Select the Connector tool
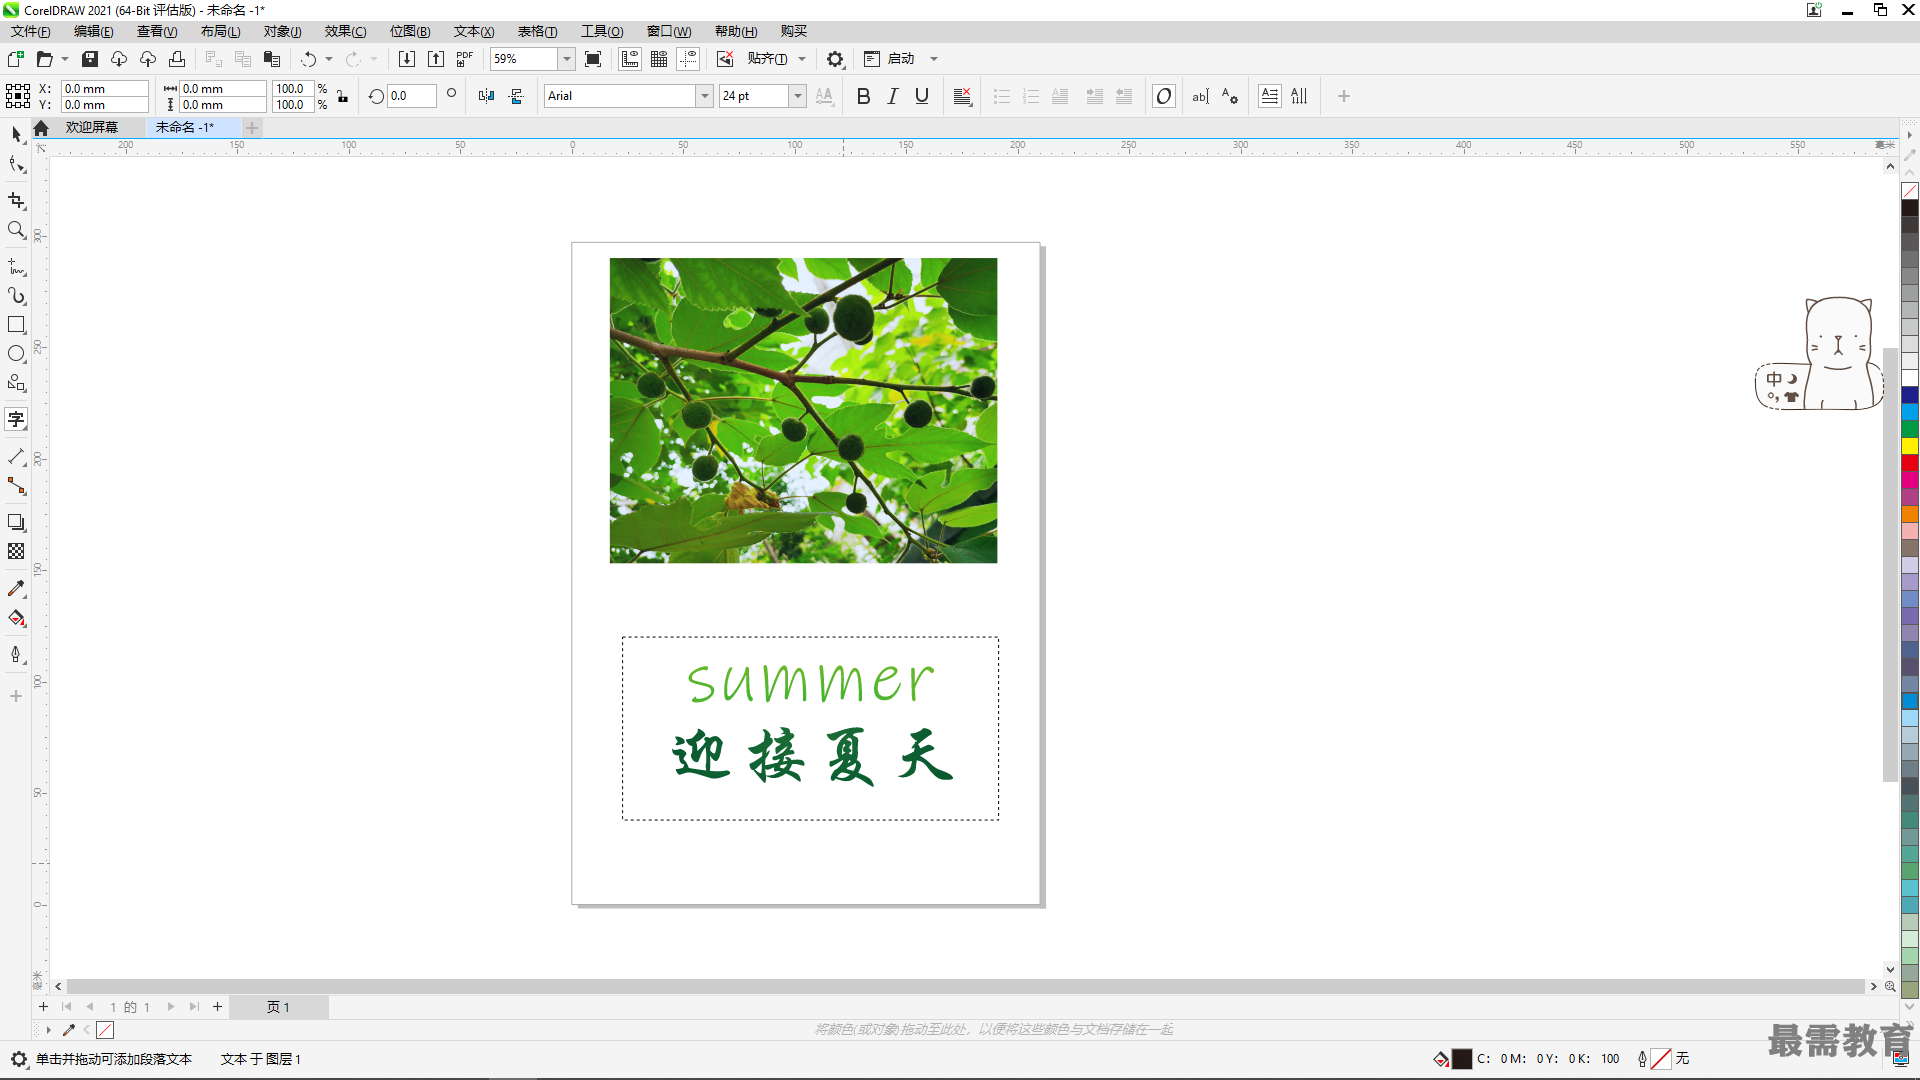Screen dimensions: 1920x1080 coord(16,486)
